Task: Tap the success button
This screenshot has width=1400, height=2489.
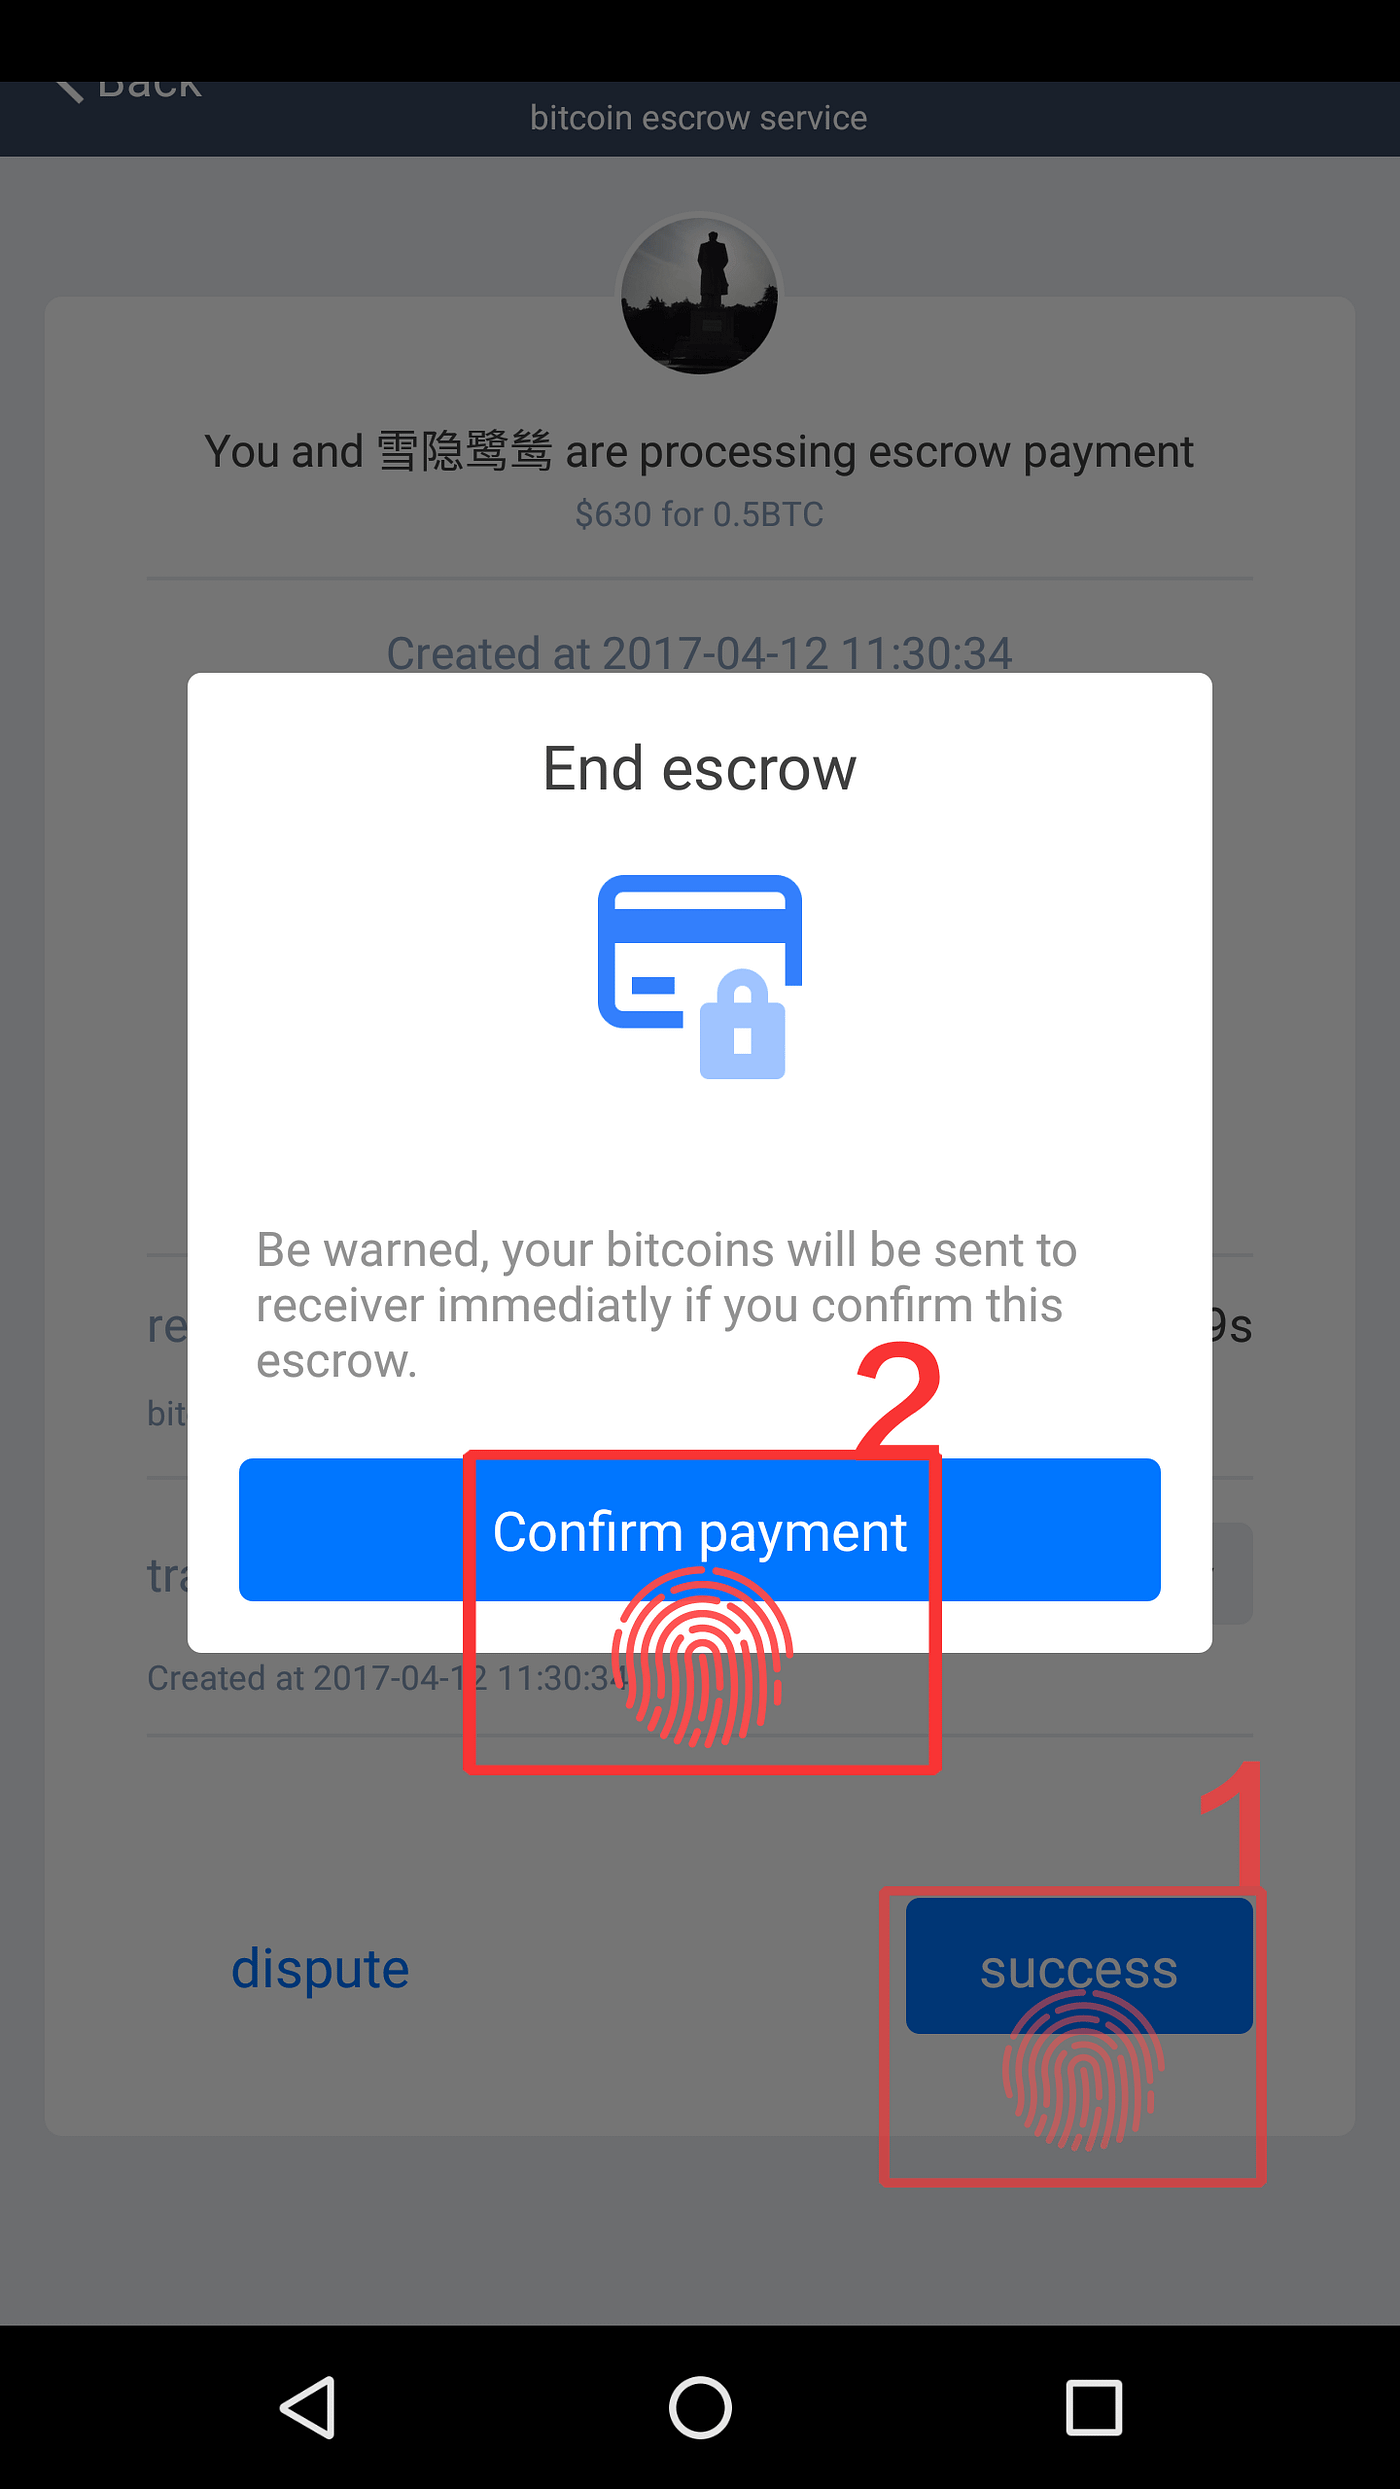Action: pyautogui.click(x=1079, y=1965)
